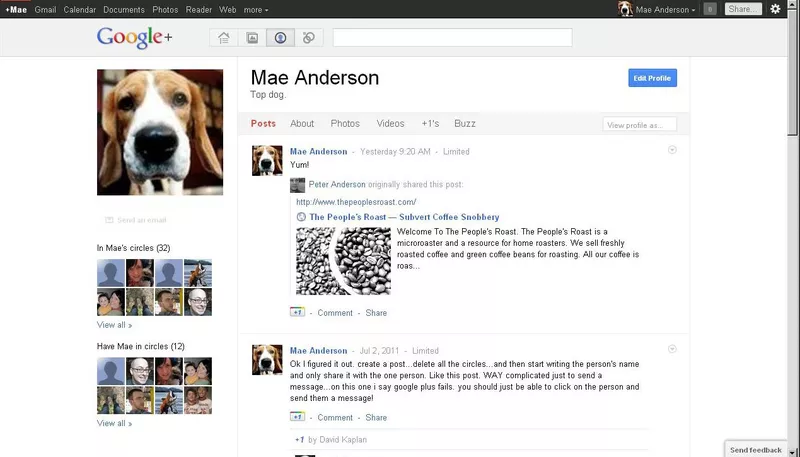Click the envelope icon next to Send an email
This screenshot has width=800, height=457.
pyautogui.click(x=109, y=220)
